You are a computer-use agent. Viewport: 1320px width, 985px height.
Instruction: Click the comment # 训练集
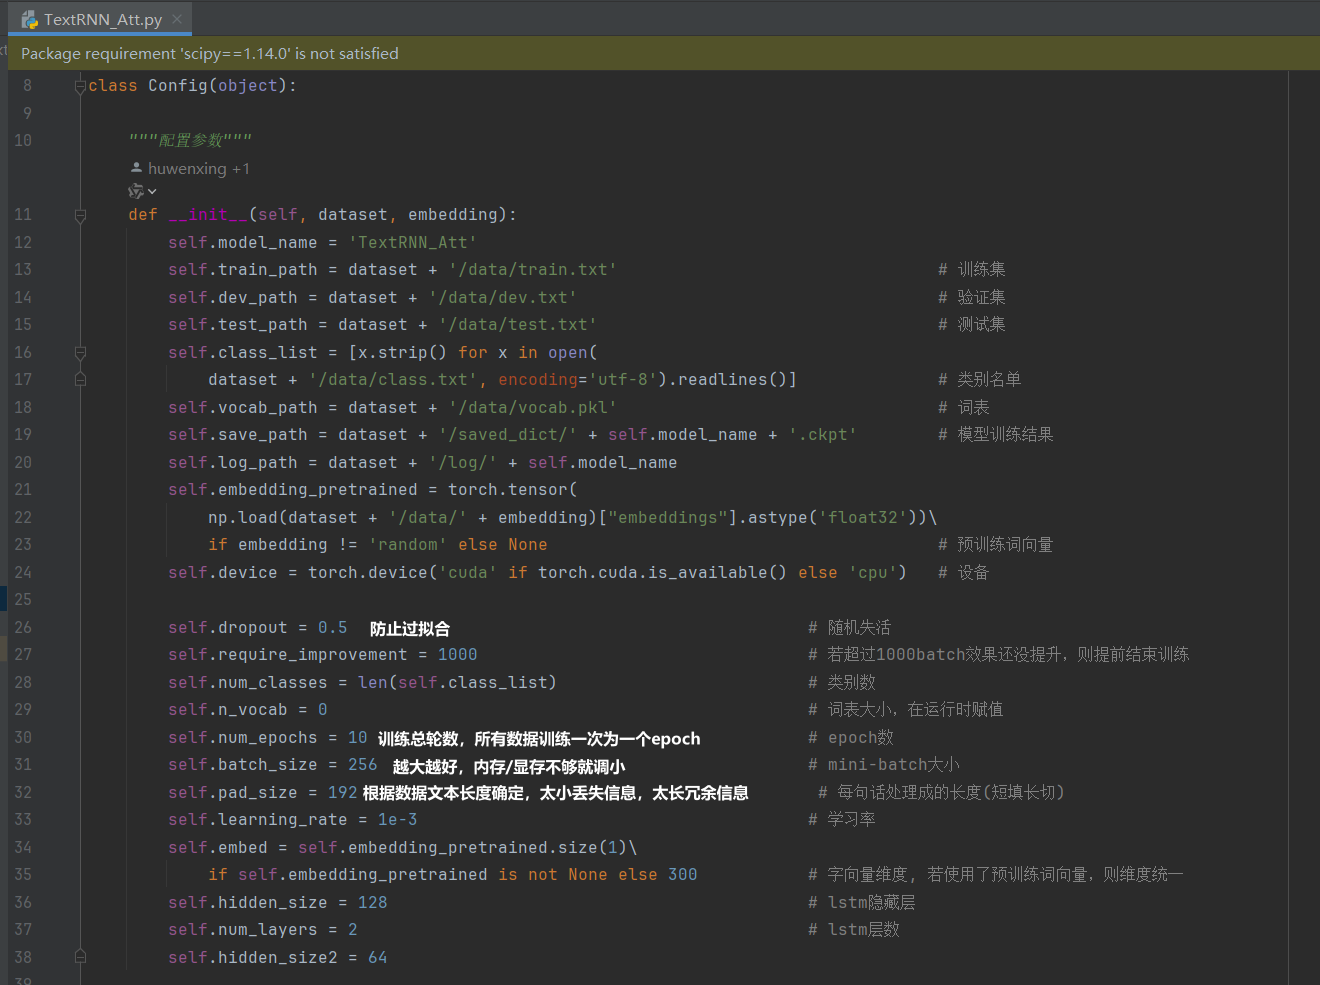(x=971, y=270)
